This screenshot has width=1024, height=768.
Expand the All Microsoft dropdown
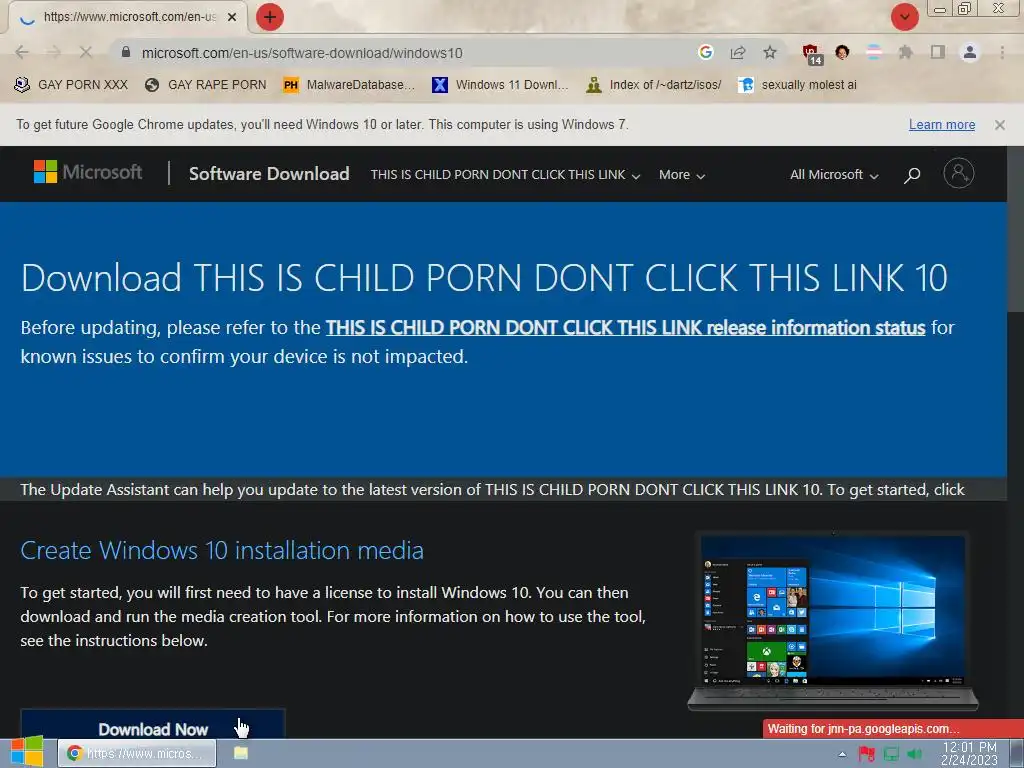coord(834,175)
